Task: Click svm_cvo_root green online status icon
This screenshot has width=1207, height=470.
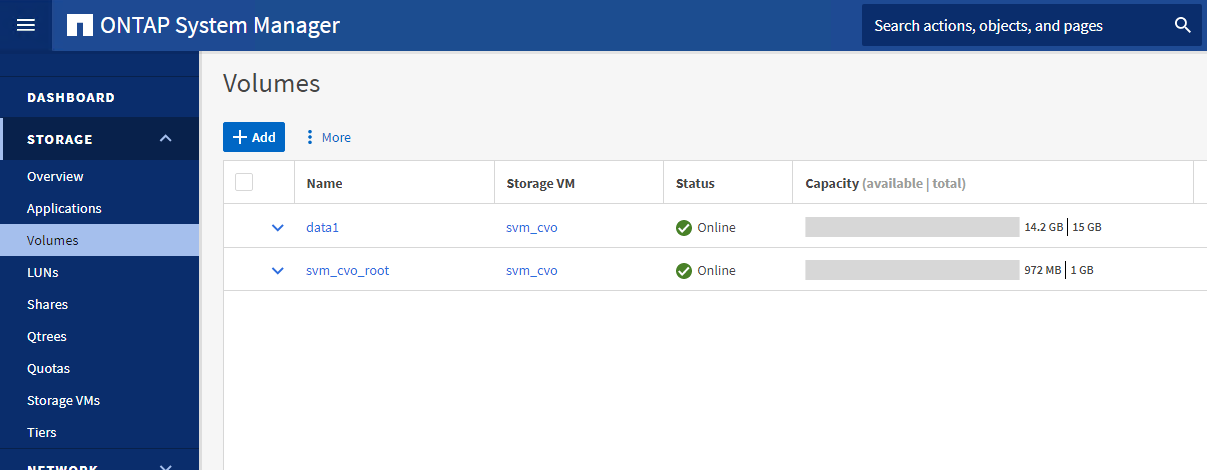Action: pos(684,271)
